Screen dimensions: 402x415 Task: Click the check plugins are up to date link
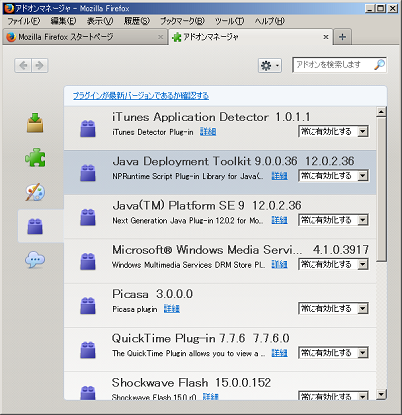tap(141, 96)
